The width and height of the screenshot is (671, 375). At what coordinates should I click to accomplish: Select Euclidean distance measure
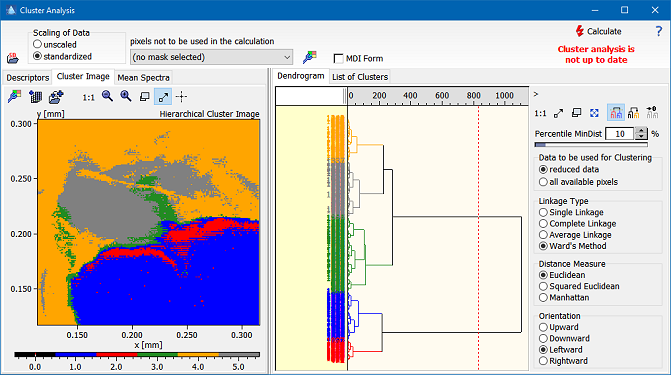[562, 275]
